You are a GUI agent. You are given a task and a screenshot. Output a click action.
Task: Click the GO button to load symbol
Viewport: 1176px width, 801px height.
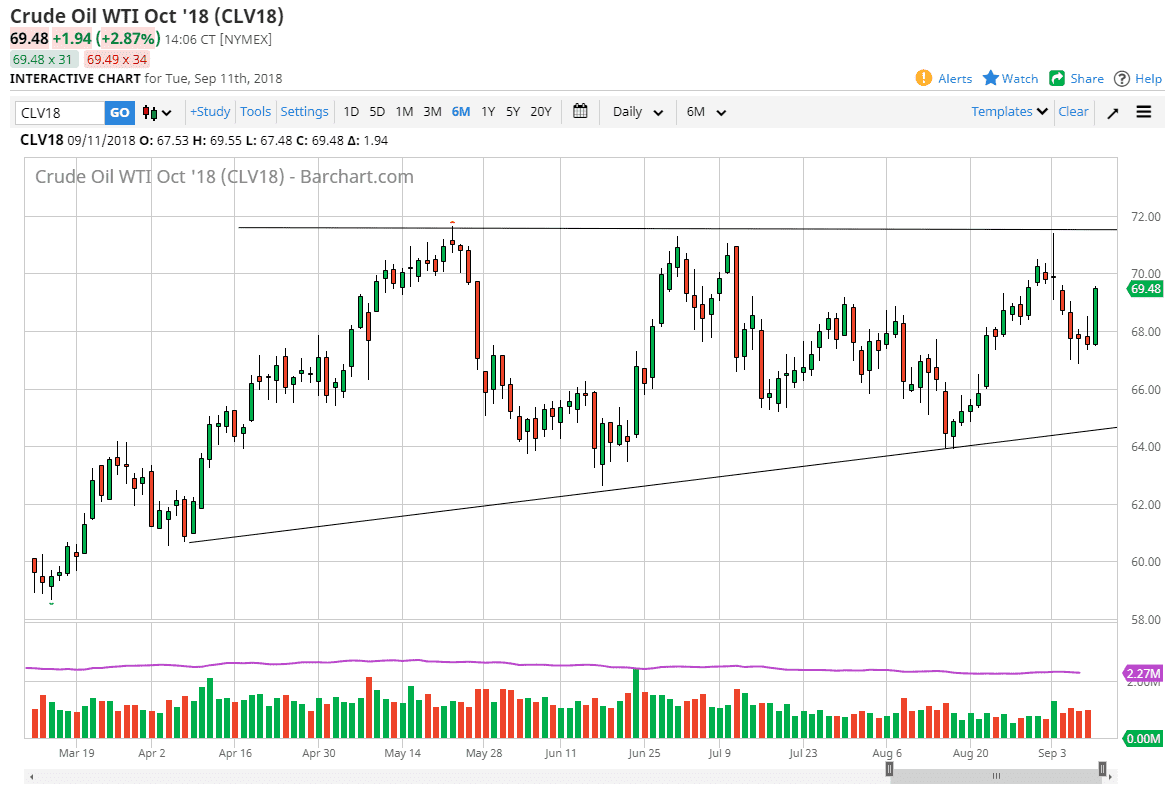click(x=119, y=112)
